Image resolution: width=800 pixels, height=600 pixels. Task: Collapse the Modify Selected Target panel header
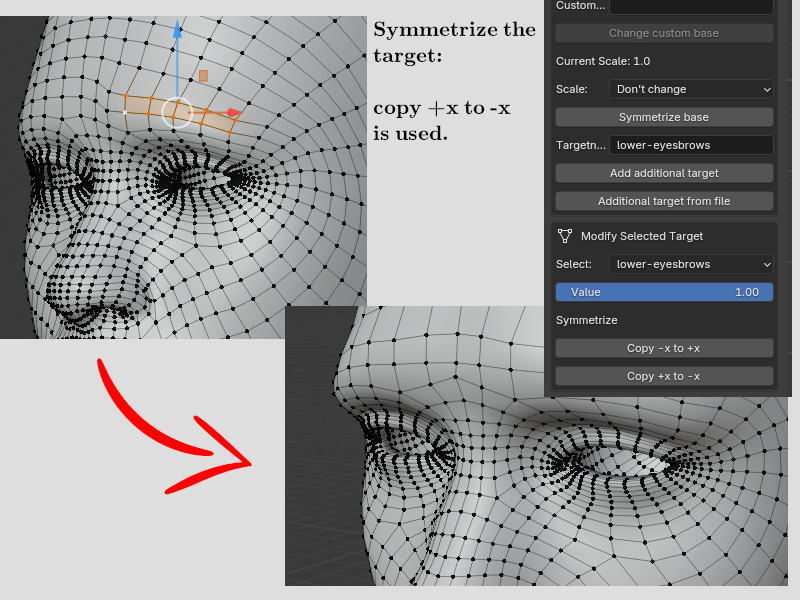[x=642, y=236]
